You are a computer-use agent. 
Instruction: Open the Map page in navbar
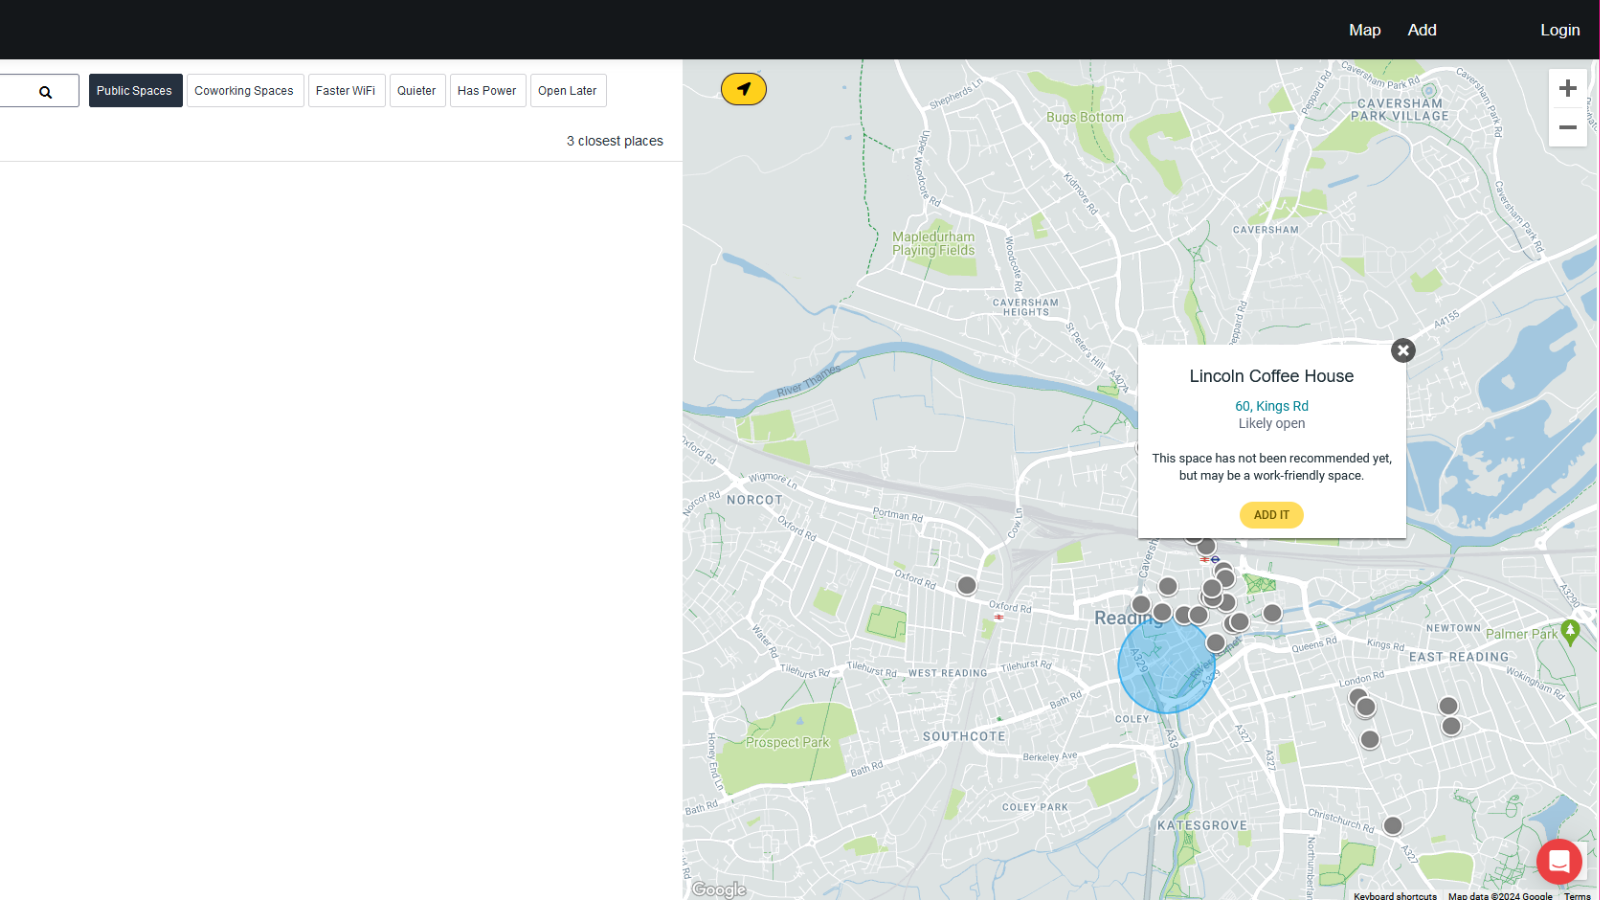pos(1364,30)
